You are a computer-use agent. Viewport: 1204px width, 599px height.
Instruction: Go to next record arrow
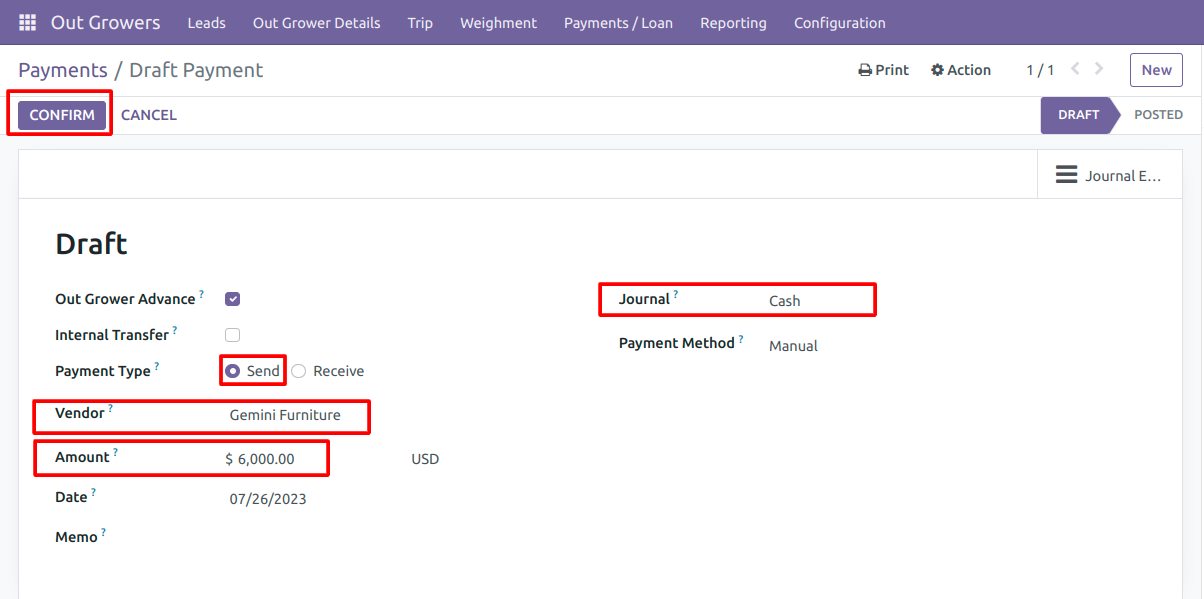point(1100,69)
